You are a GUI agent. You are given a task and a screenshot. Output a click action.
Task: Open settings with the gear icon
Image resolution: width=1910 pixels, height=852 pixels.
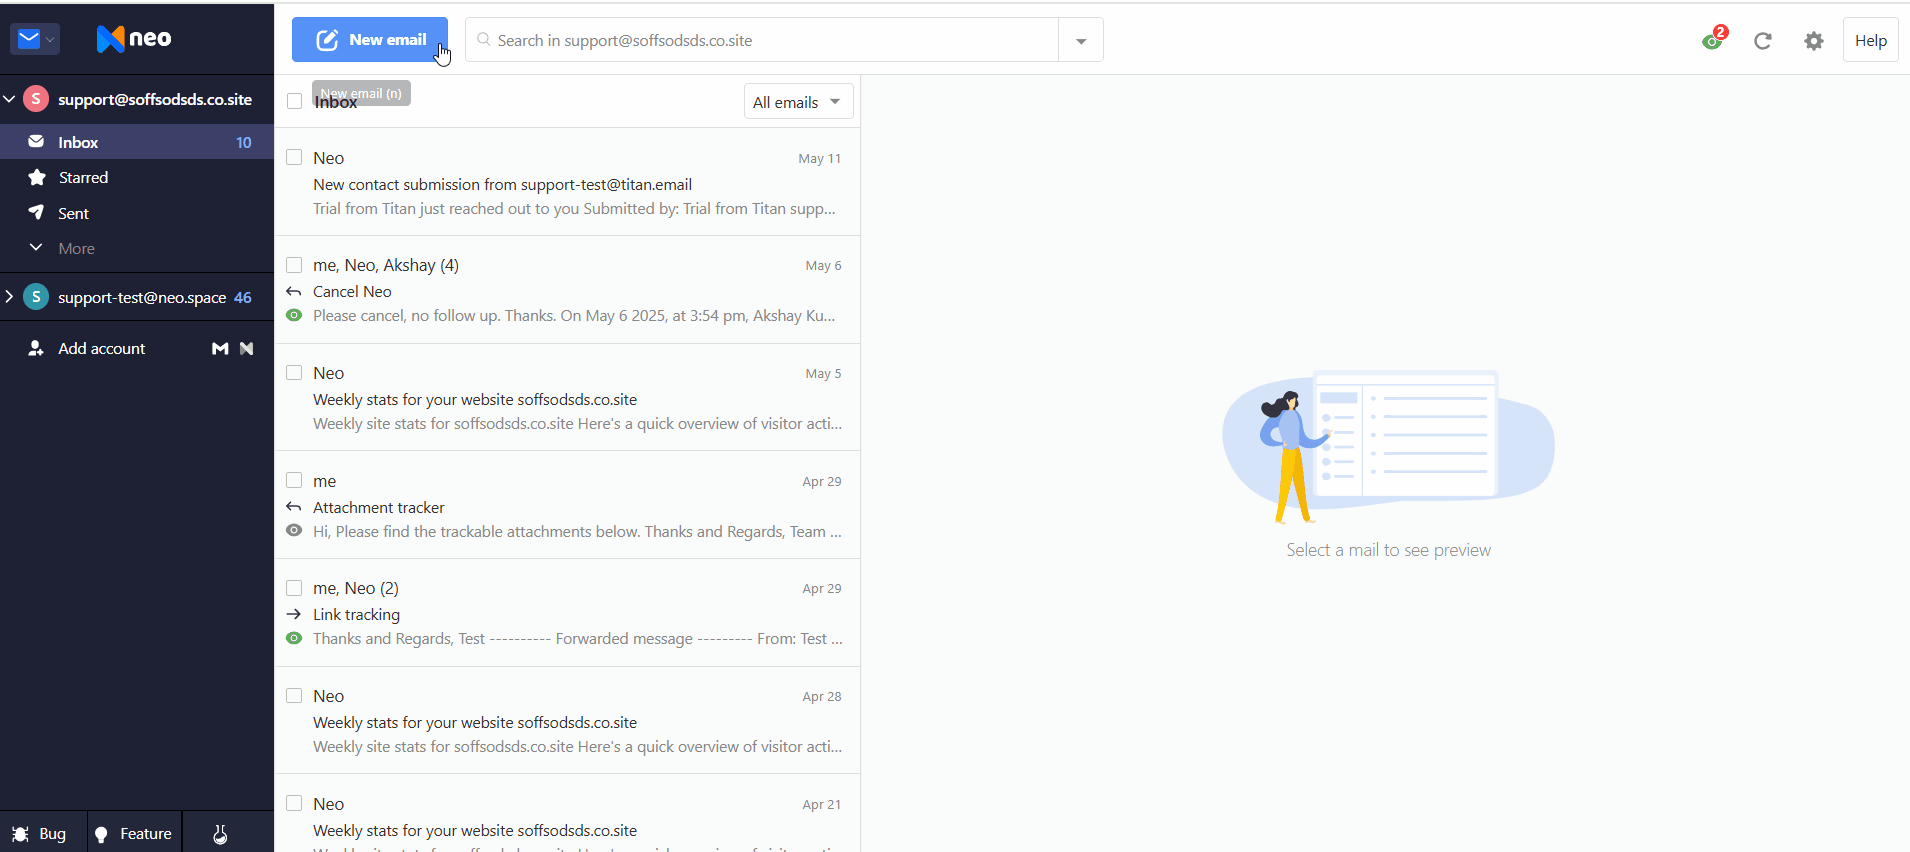[x=1814, y=41]
